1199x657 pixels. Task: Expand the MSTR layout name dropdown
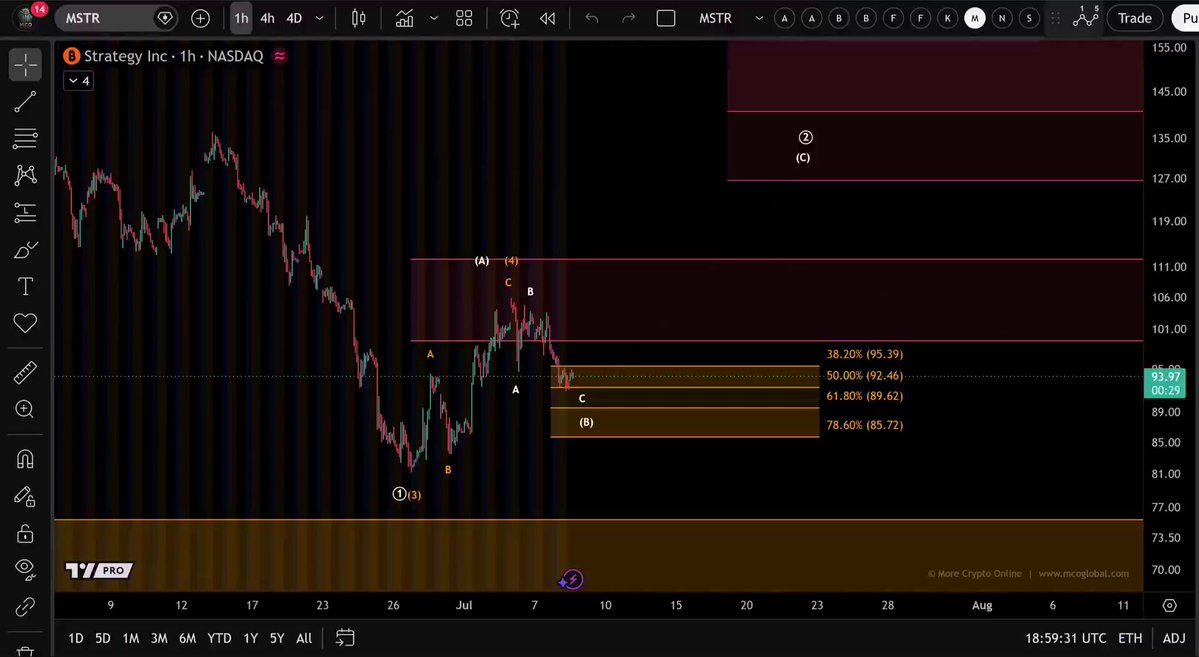click(759, 18)
